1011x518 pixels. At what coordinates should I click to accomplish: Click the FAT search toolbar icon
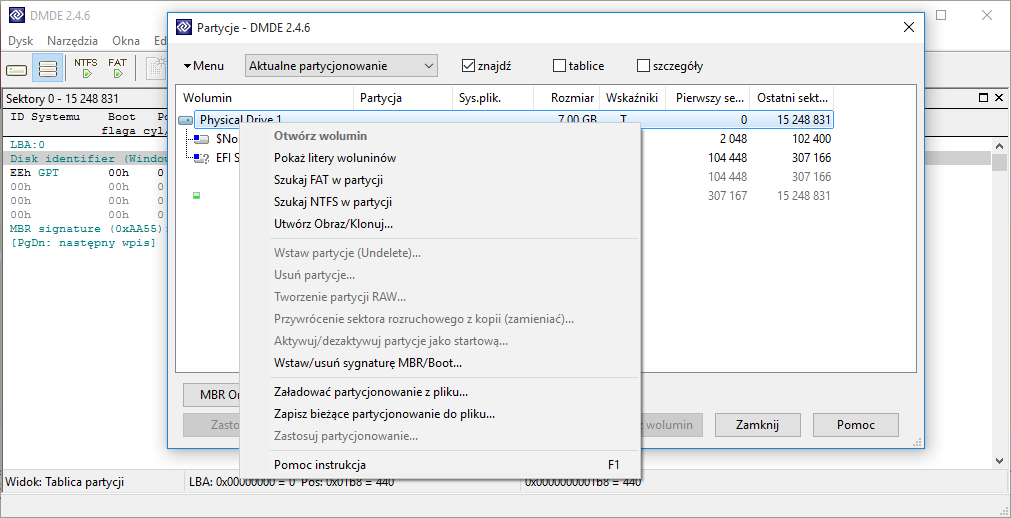[x=117, y=68]
